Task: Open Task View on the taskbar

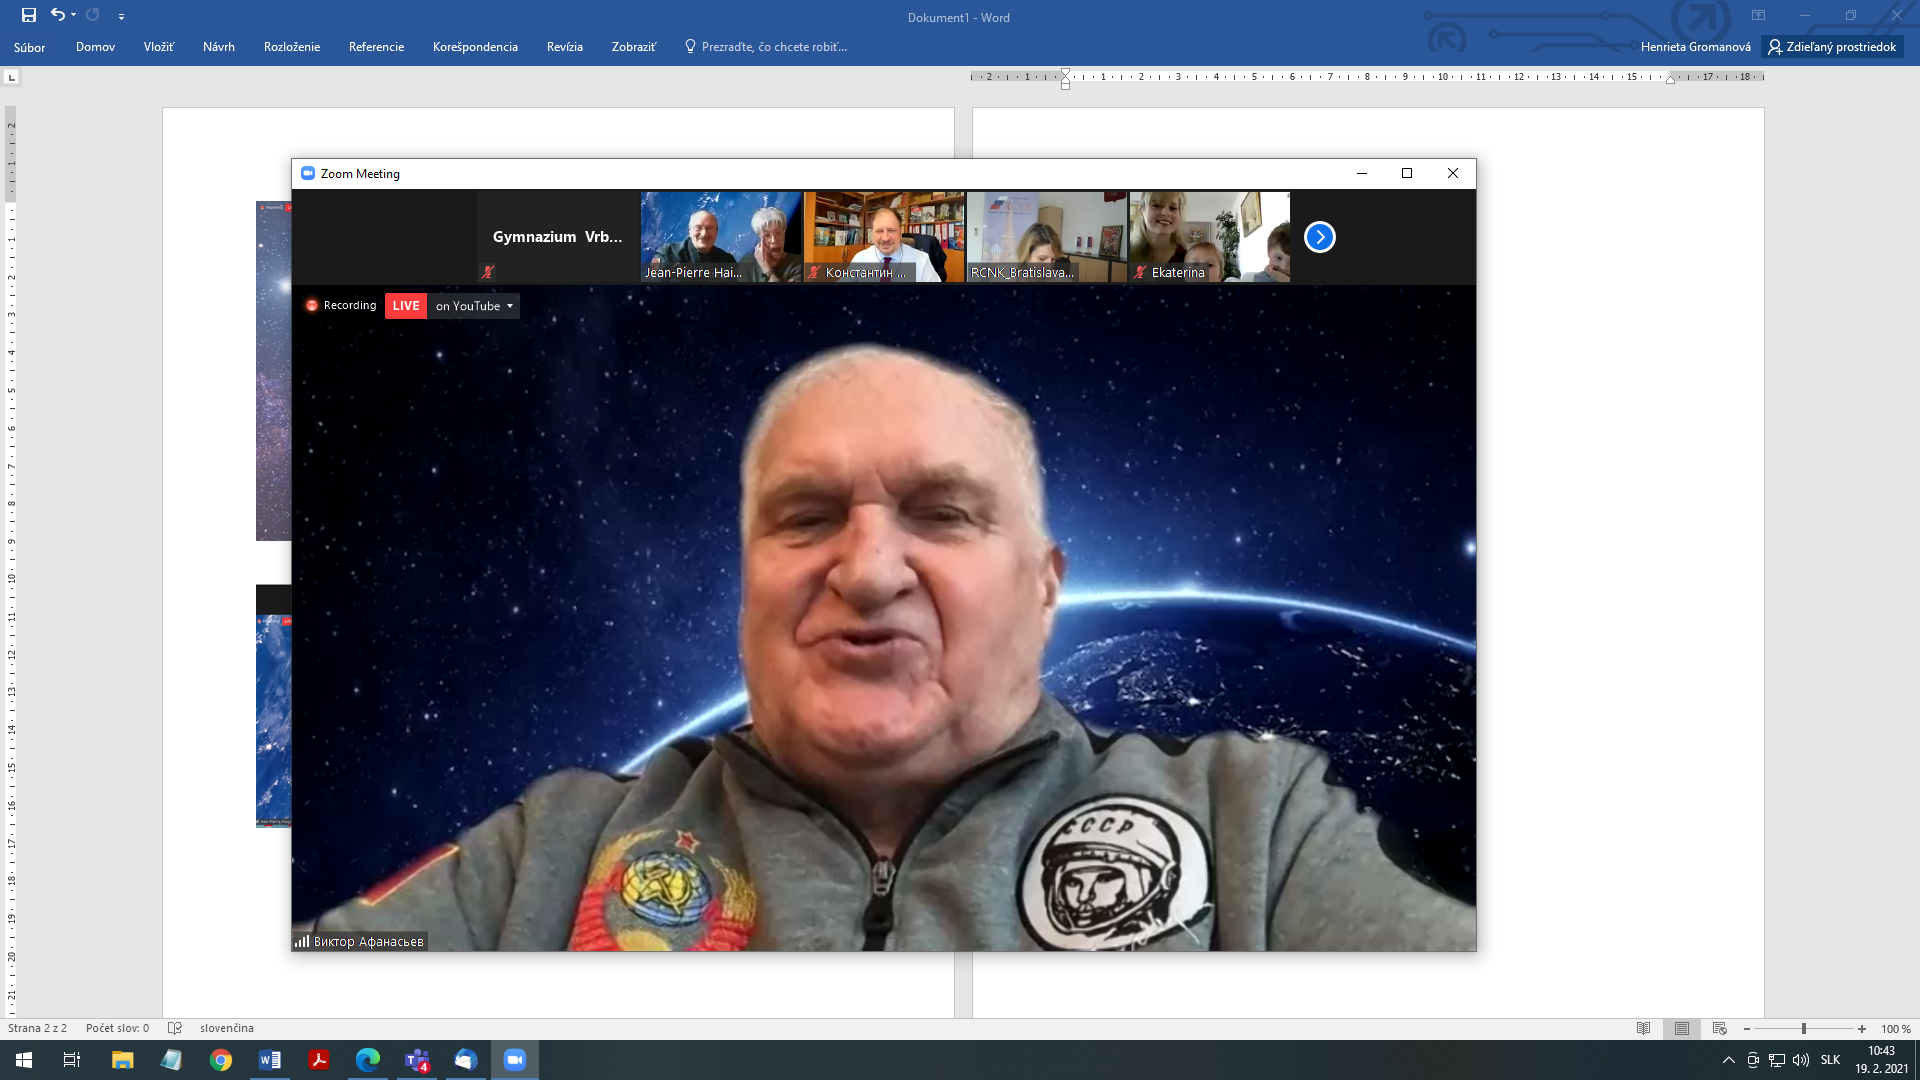Action: click(x=72, y=1060)
